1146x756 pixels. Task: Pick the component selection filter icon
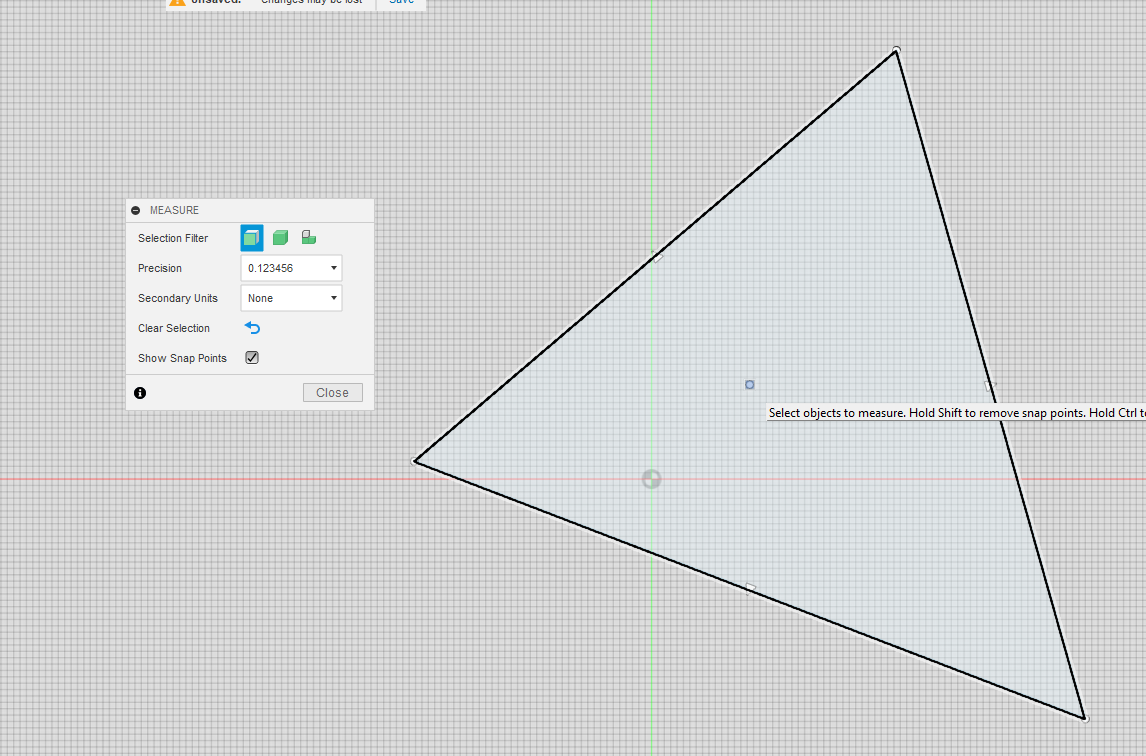309,238
